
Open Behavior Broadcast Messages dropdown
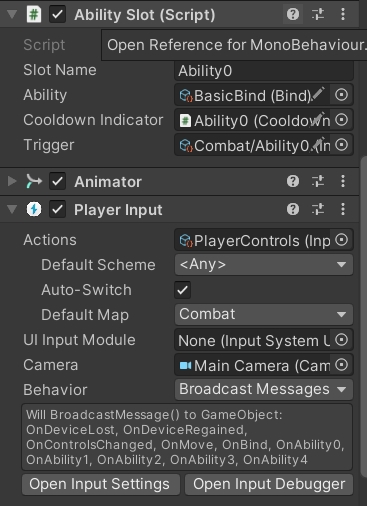tap(264, 389)
